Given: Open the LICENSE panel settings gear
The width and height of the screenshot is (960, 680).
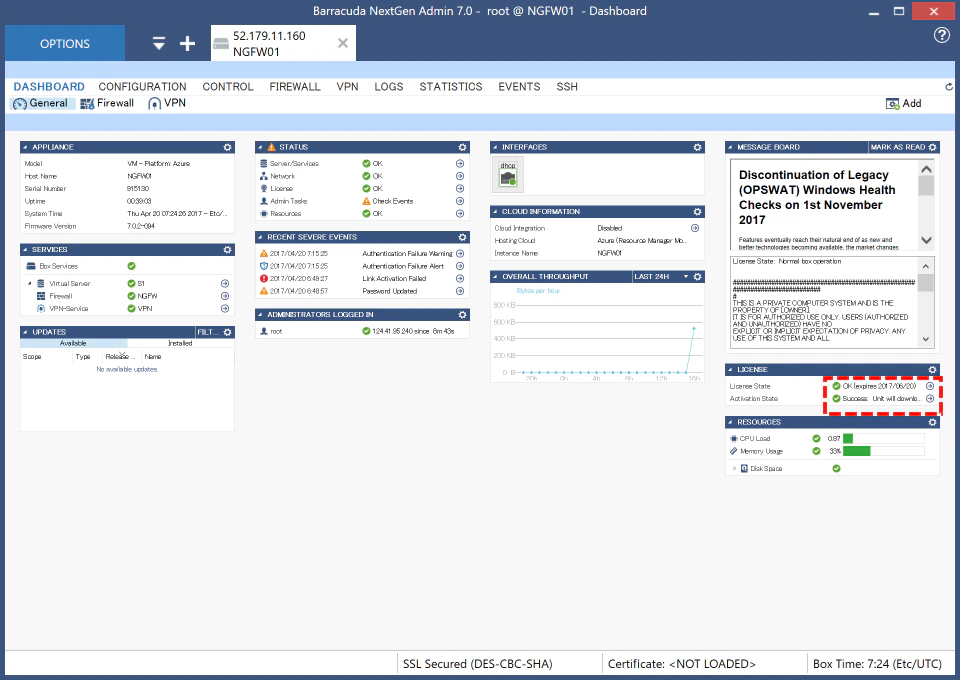Looking at the screenshot, I should click(x=932, y=370).
